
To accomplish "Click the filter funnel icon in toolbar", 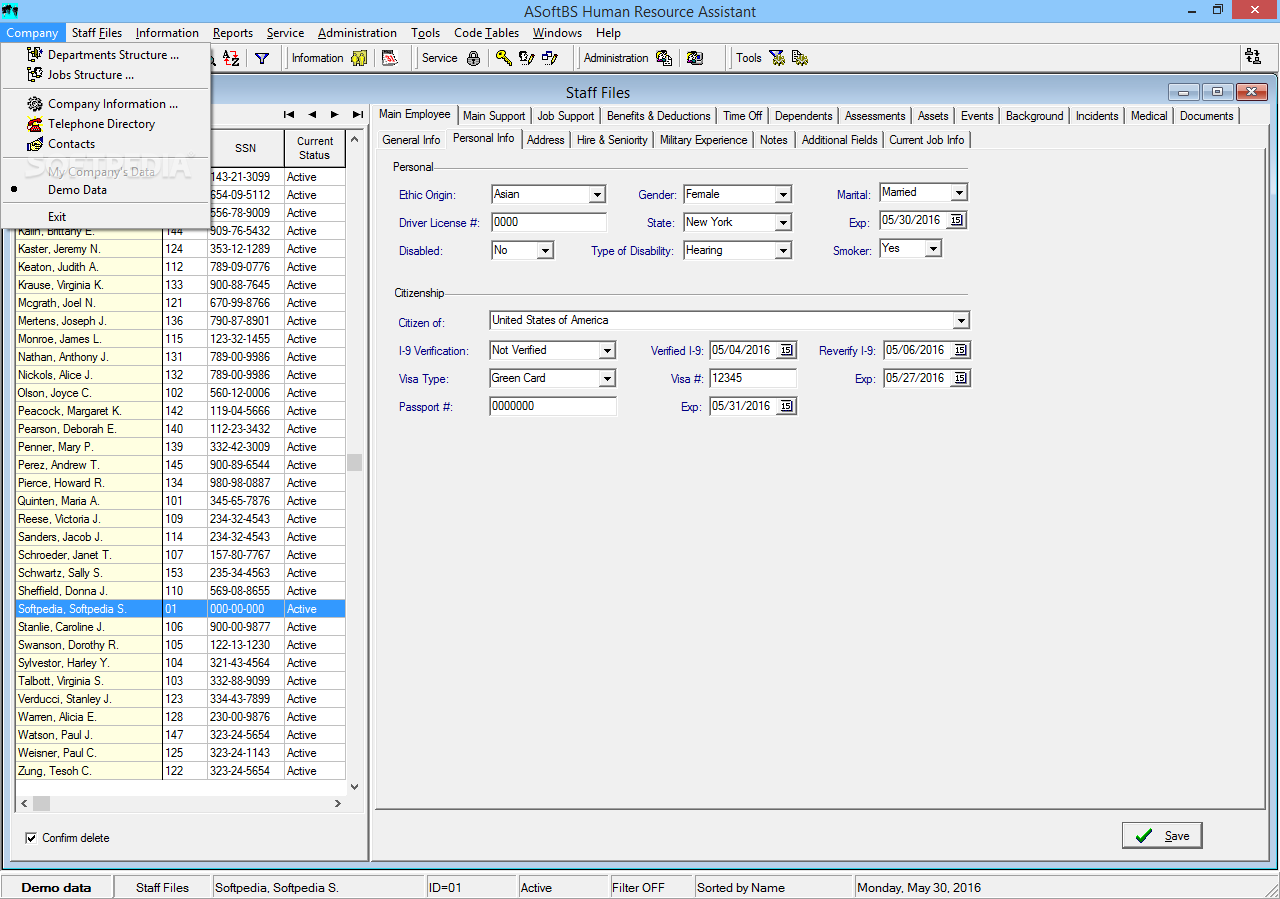I will click(262, 58).
